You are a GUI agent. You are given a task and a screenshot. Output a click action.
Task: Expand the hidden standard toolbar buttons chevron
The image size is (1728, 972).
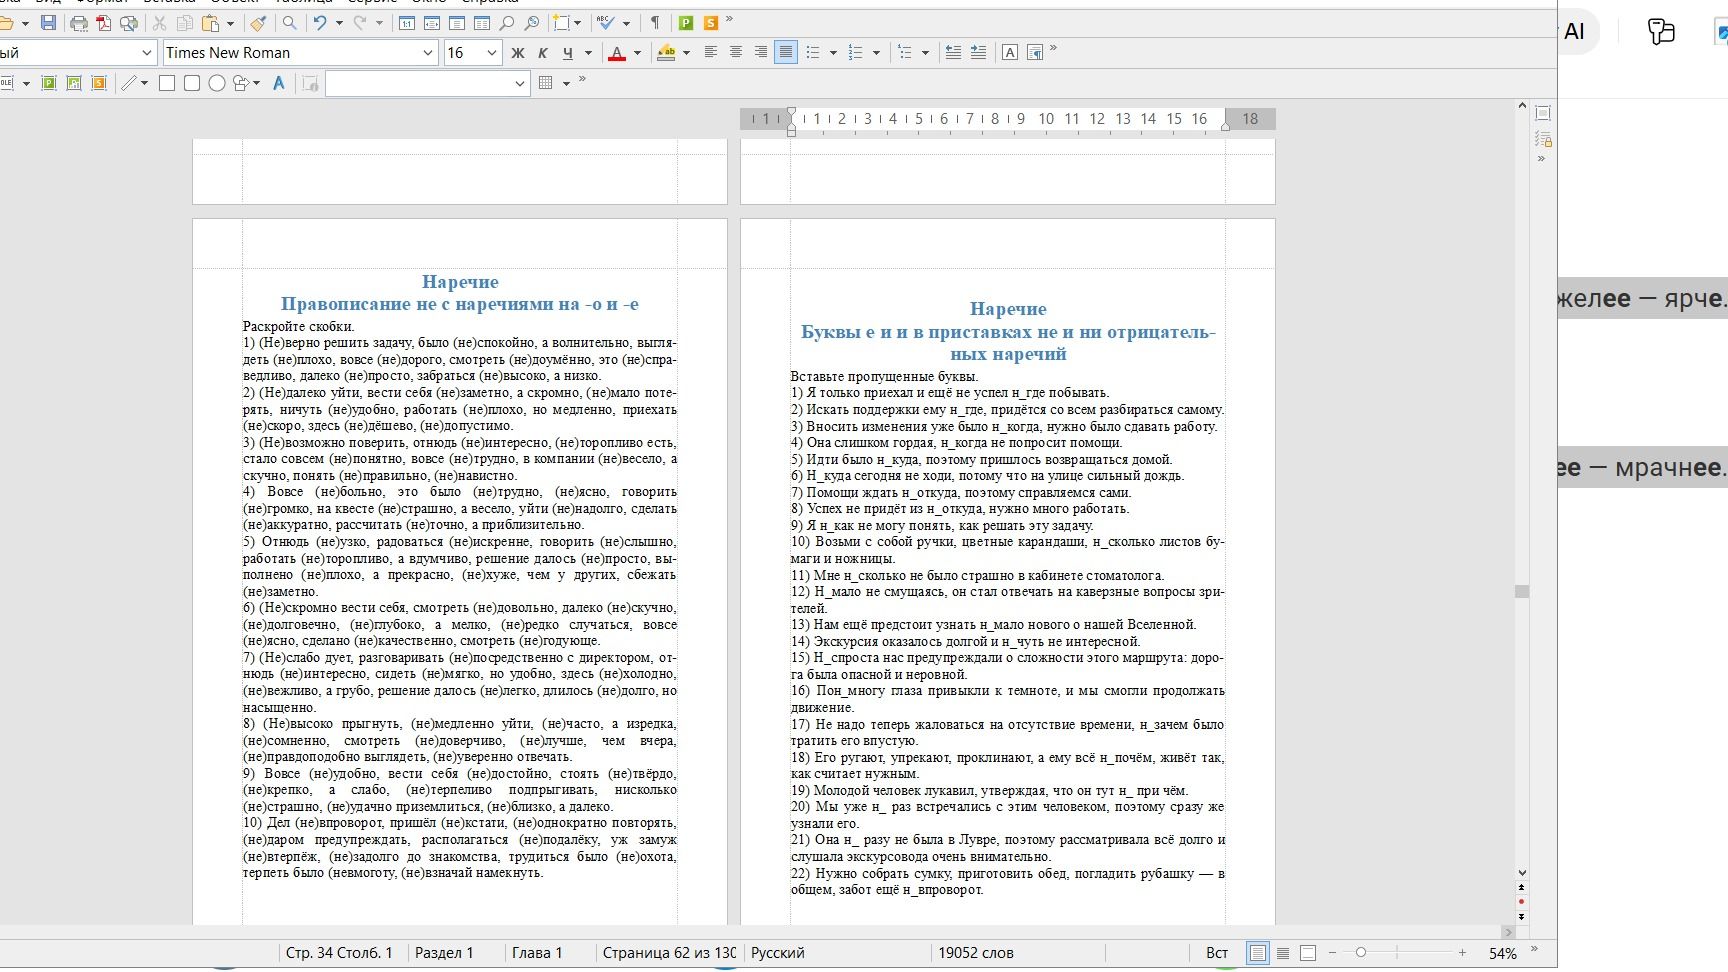click(x=729, y=20)
